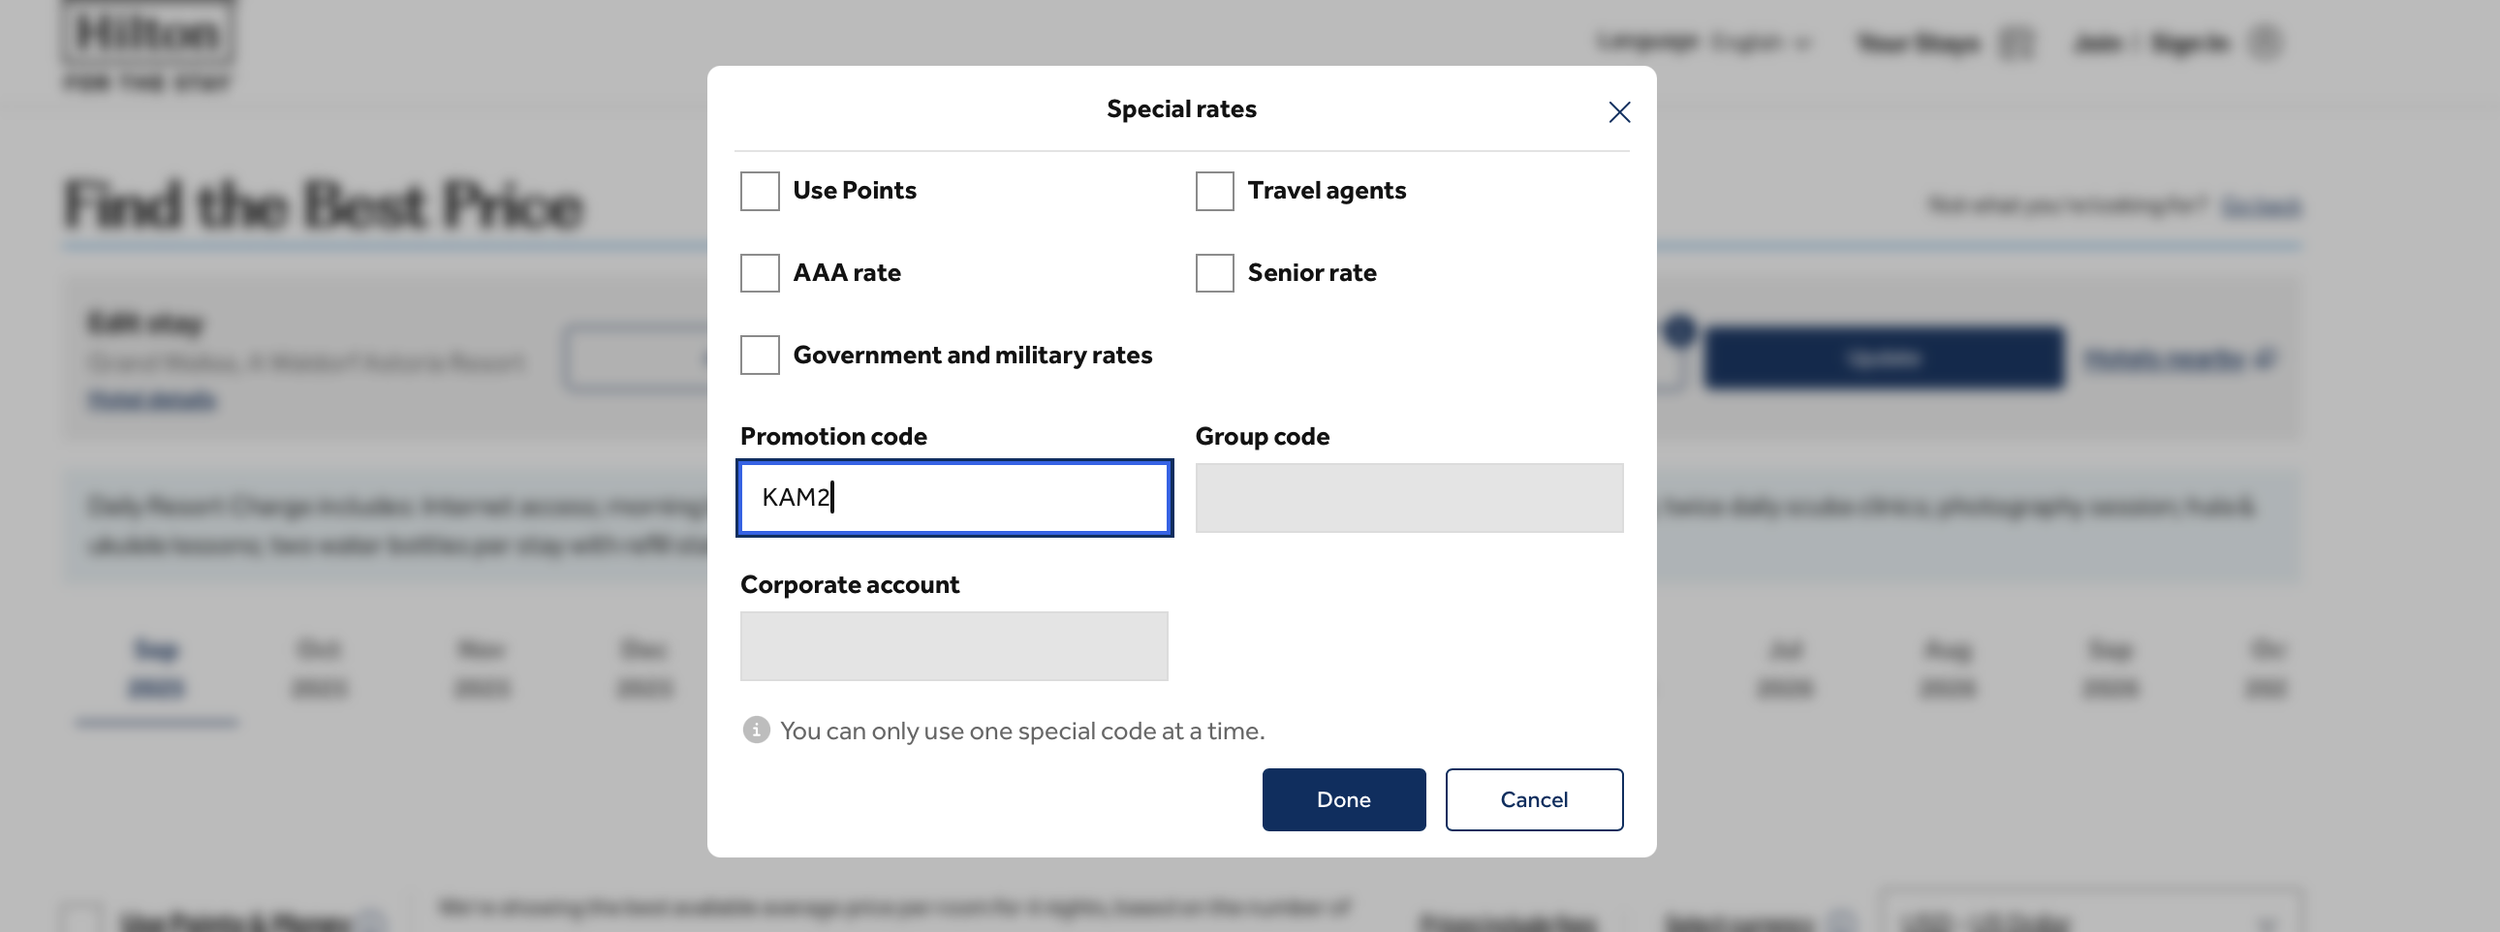Viewport: 2500px width, 932px height.
Task: Click the info icon beside the special code note
Action: pos(756,730)
